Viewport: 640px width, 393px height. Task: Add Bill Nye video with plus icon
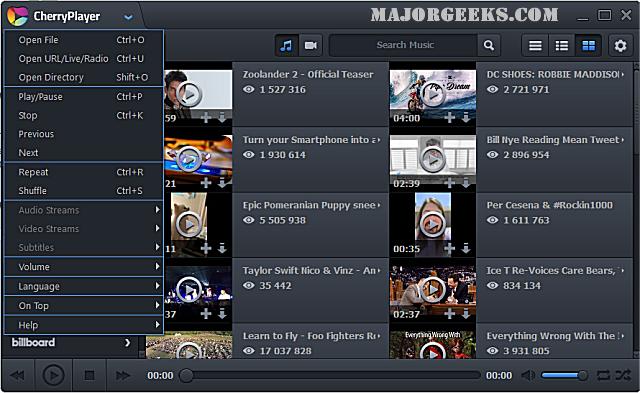449,183
